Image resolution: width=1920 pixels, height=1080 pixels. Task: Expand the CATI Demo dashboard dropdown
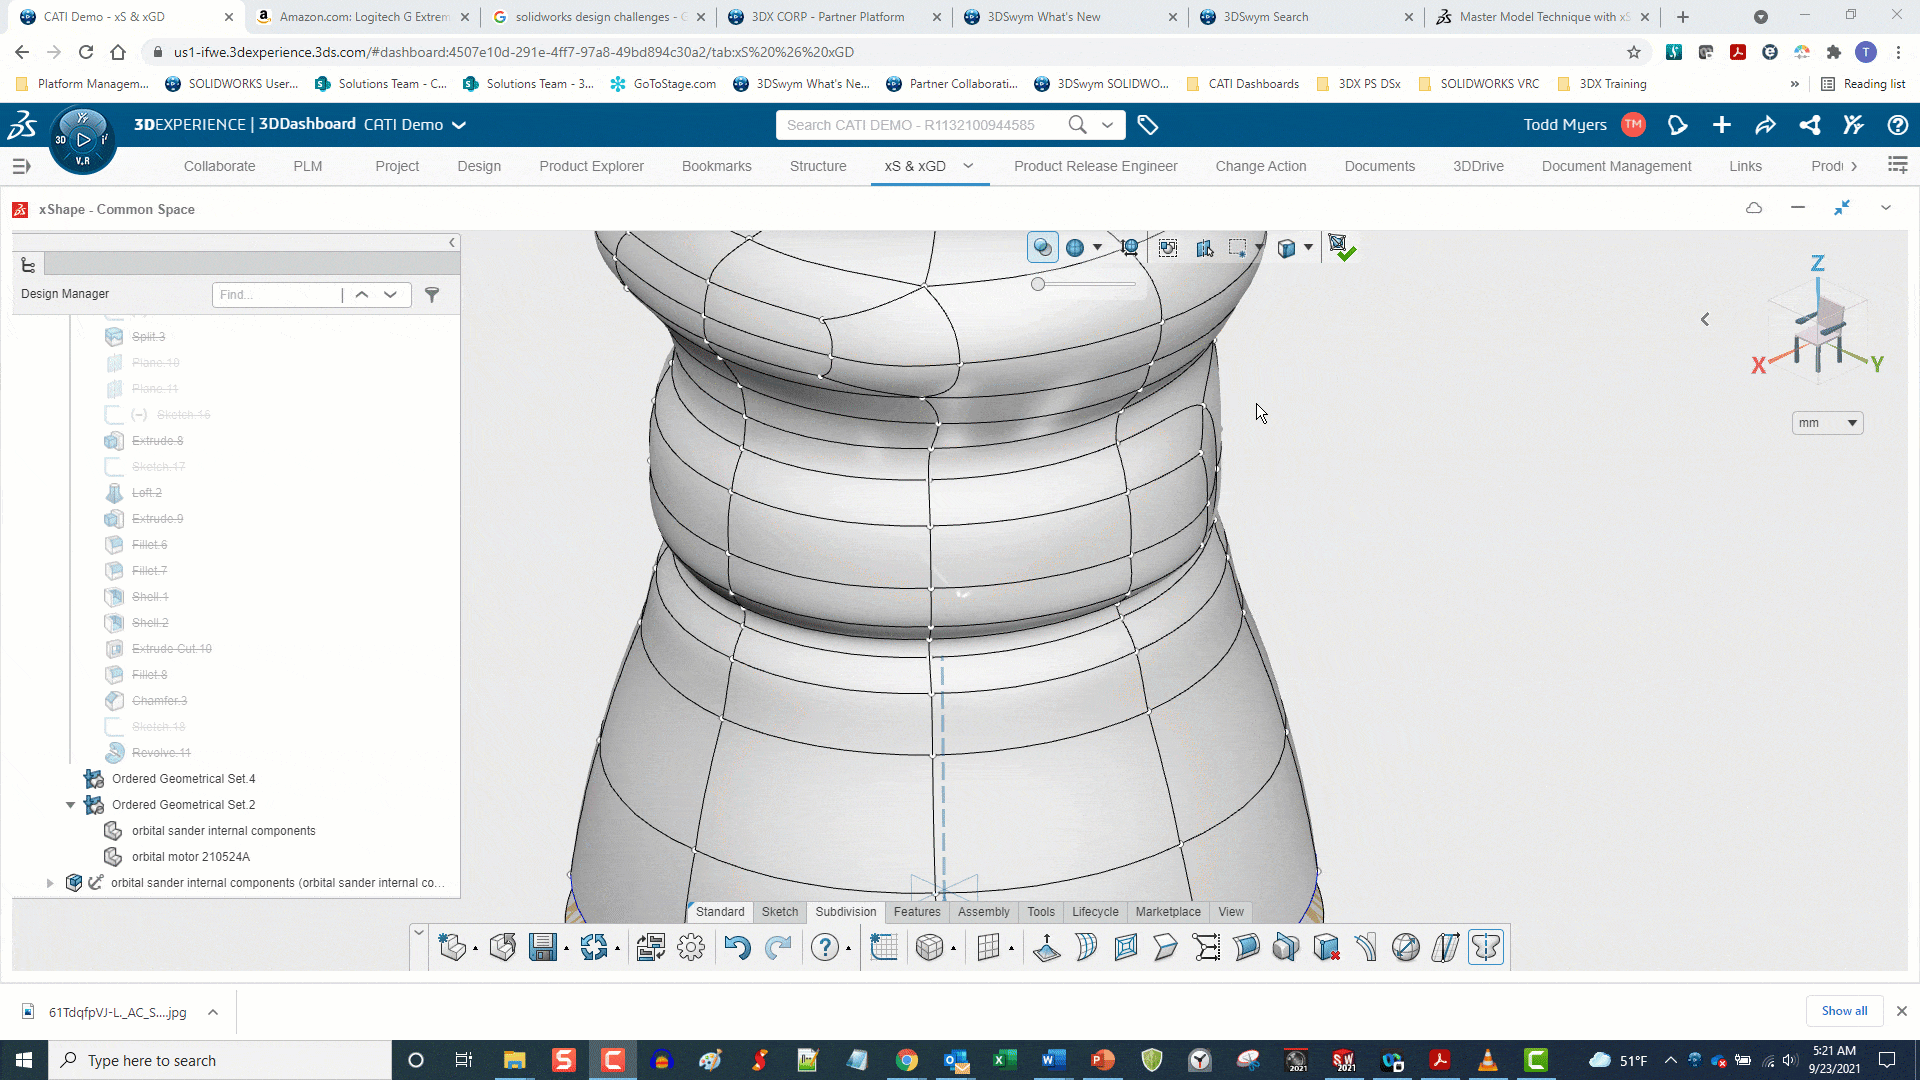pos(459,125)
